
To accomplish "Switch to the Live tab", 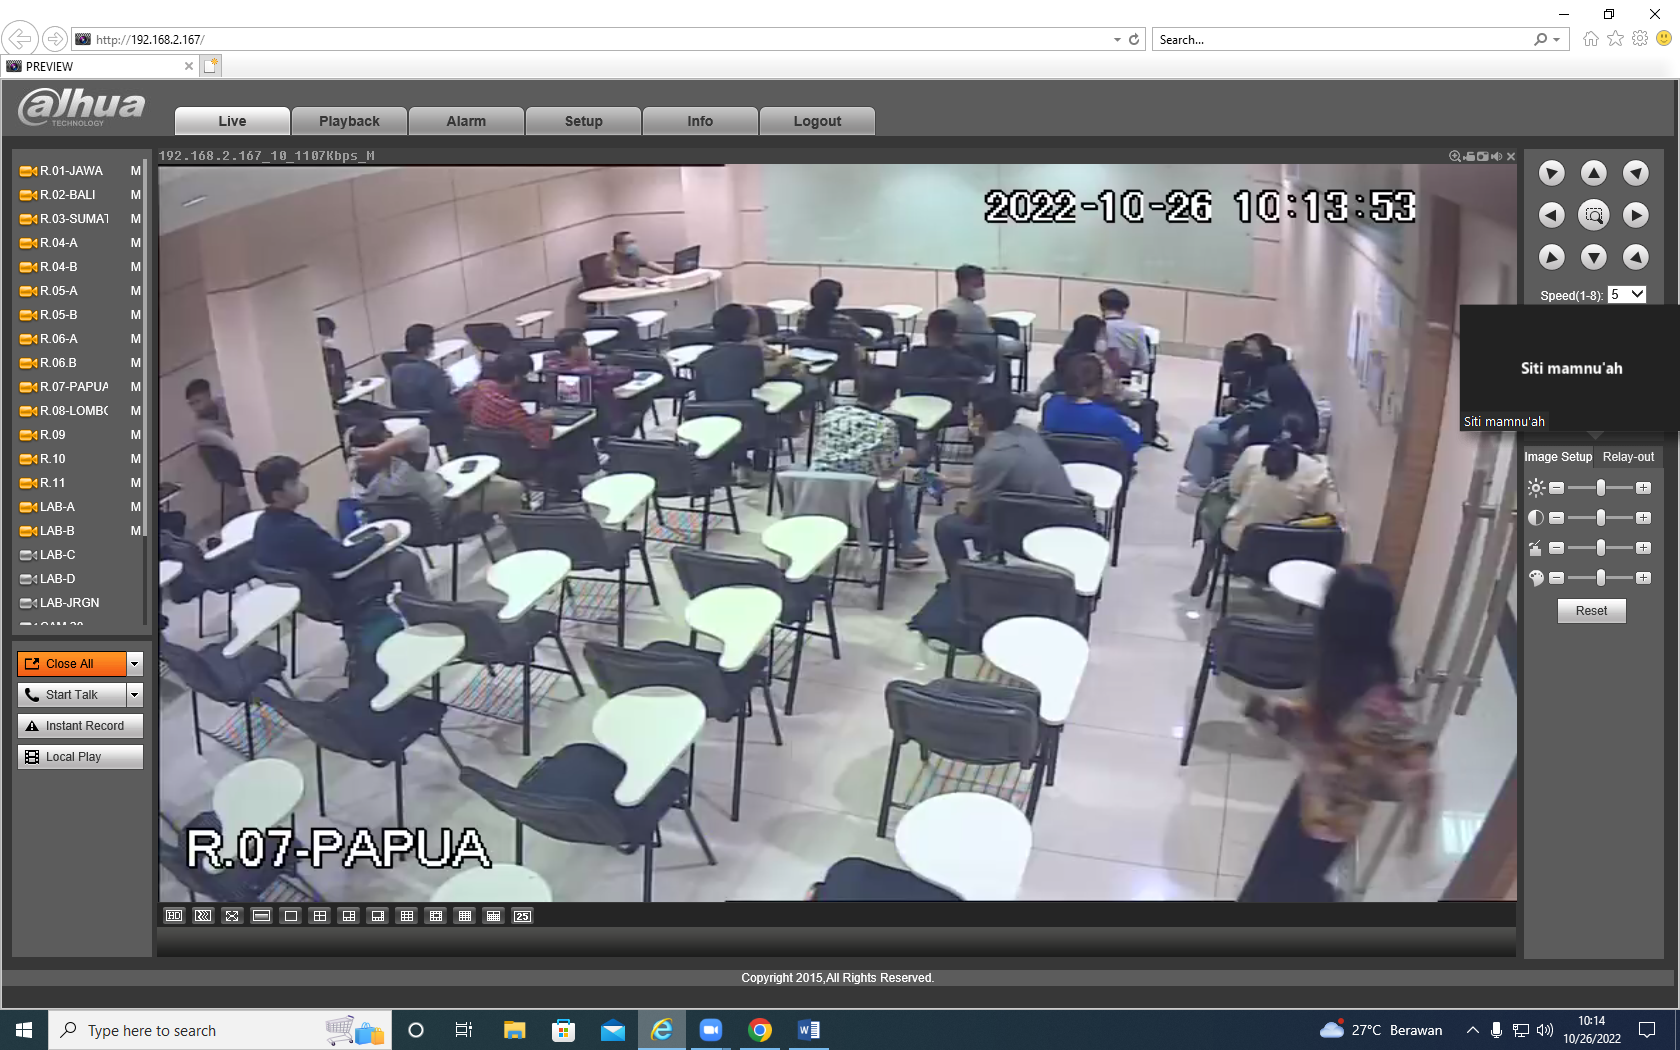I will coord(232,121).
